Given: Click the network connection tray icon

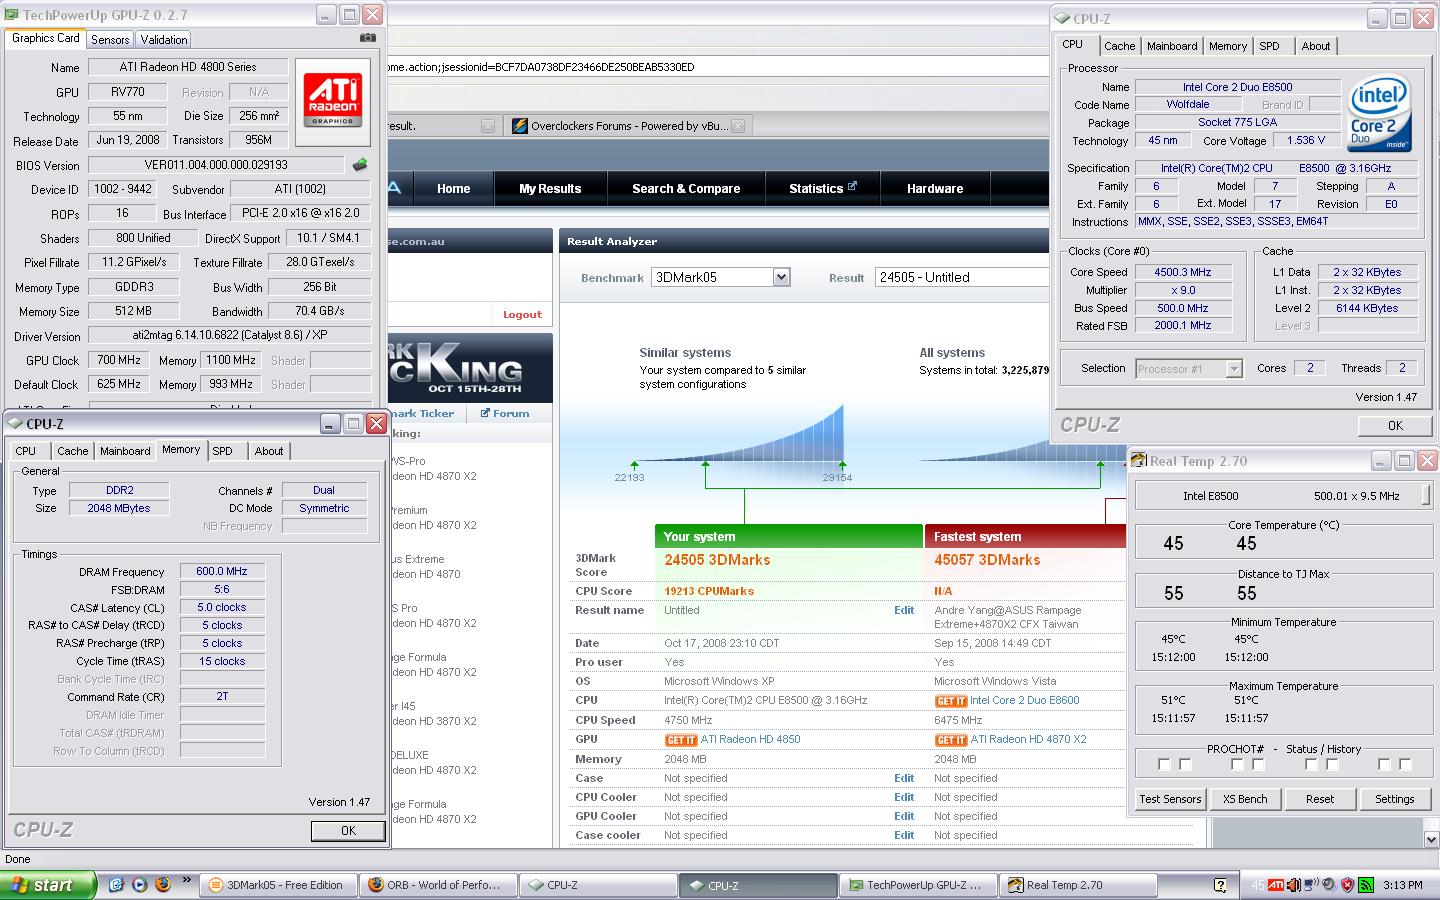Looking at the screenshot, I should point(1311,885).
